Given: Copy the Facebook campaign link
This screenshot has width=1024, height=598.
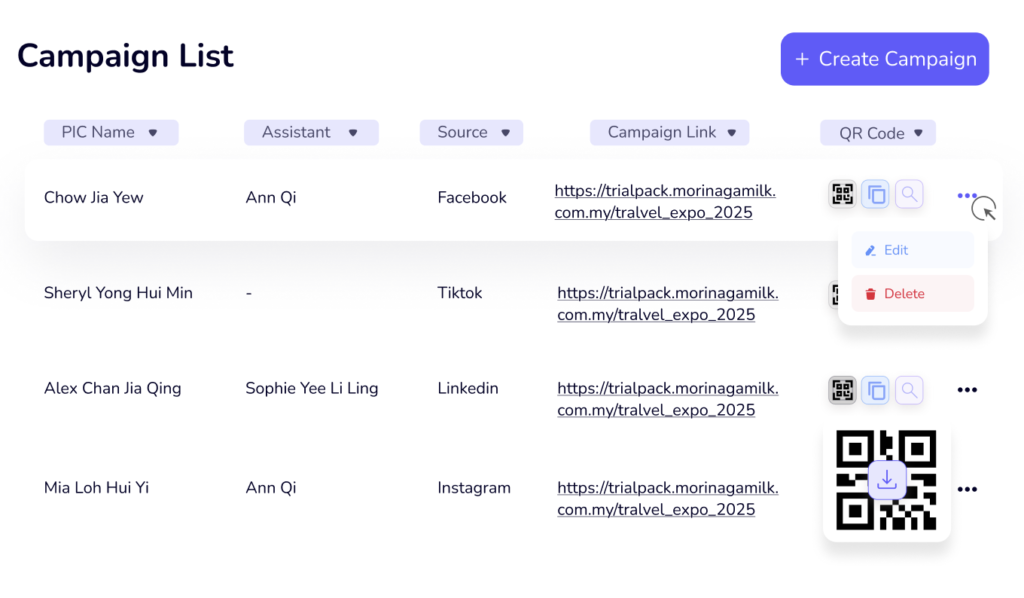Looking at the screenshot, I should 875,195.
